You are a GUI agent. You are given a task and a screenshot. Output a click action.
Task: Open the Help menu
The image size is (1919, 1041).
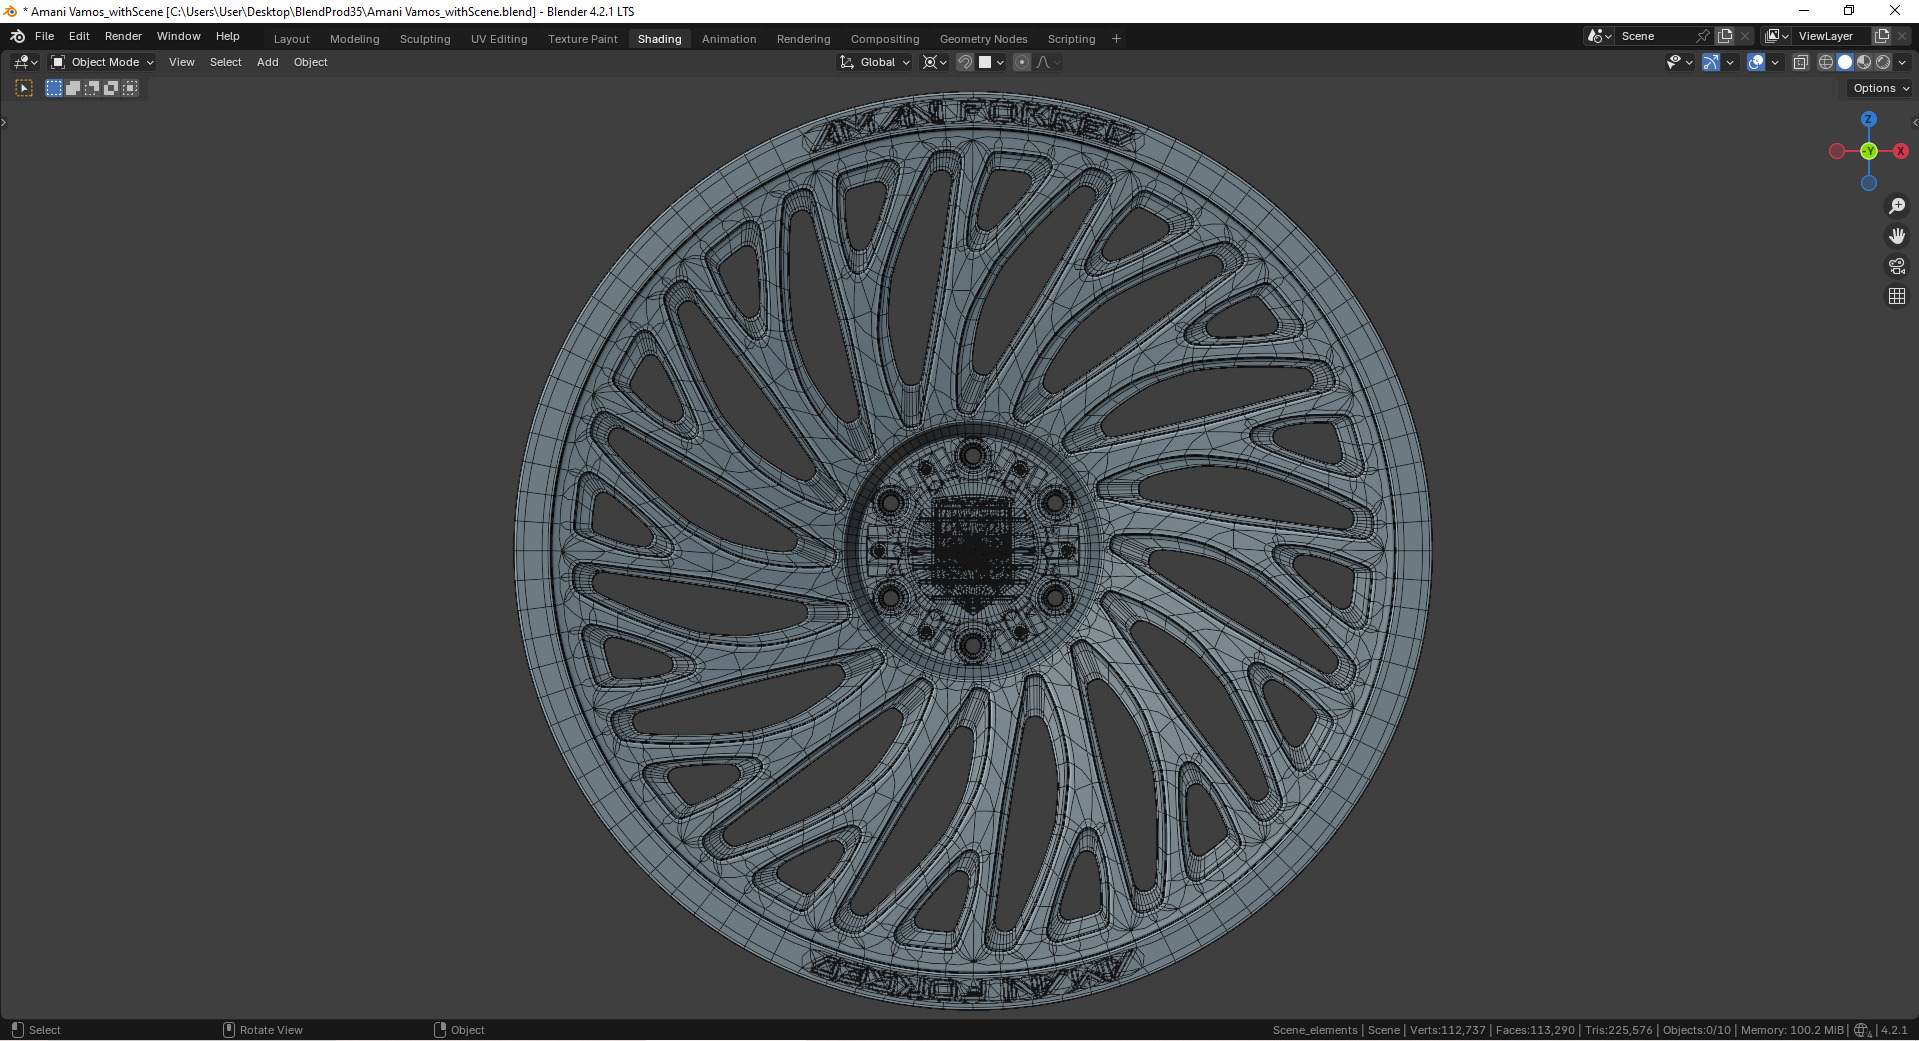click(x=228, y=36)
